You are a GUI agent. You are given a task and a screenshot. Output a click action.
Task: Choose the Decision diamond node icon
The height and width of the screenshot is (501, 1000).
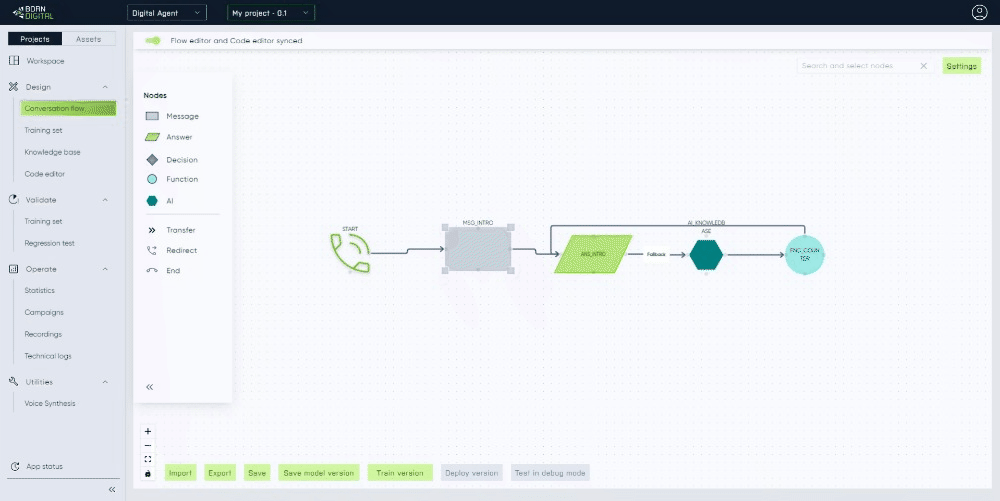152,160
